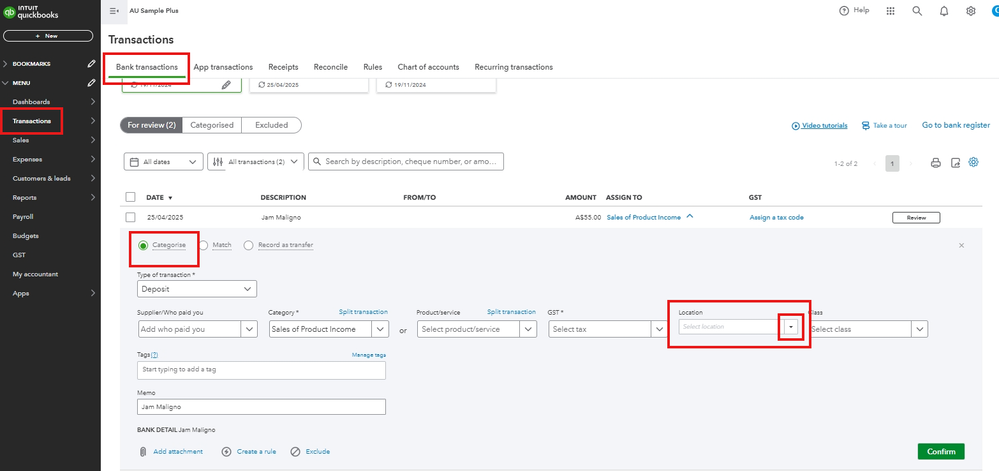999x471 pixels.
Task: Open the settings gear in header
Action: click(x=971, y=11)
